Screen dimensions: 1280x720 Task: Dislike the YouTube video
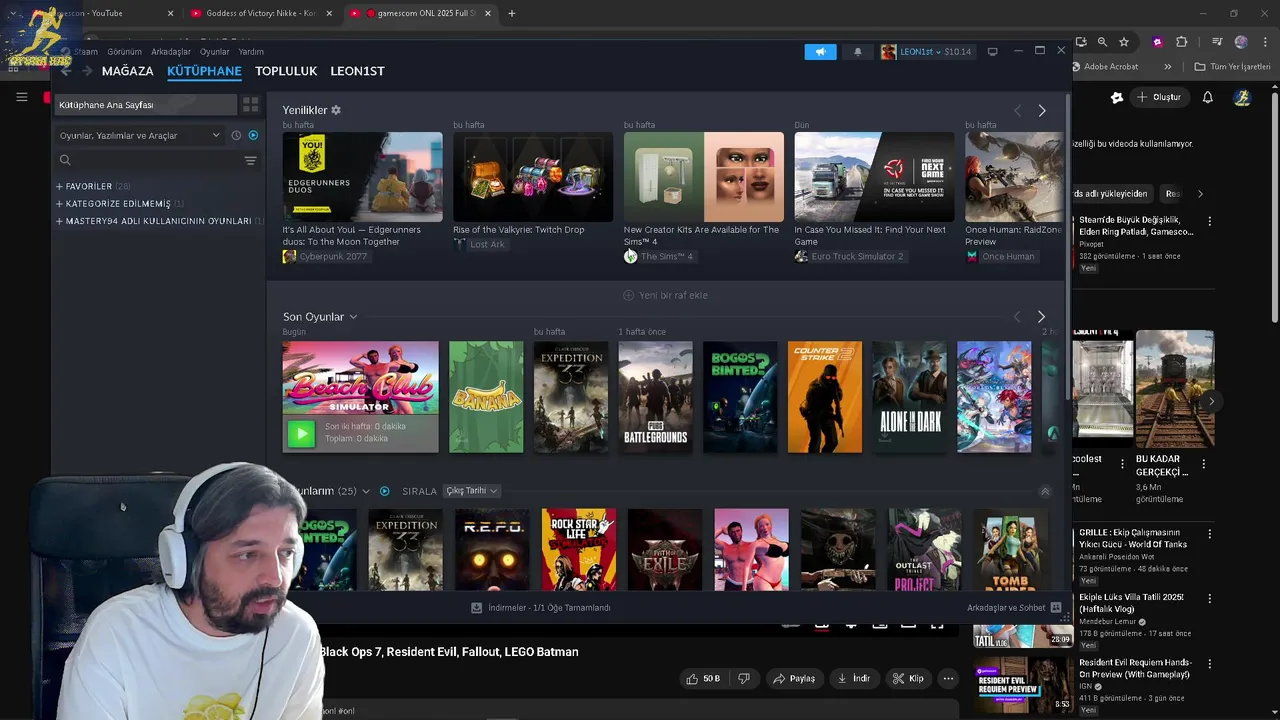point(743,678)
